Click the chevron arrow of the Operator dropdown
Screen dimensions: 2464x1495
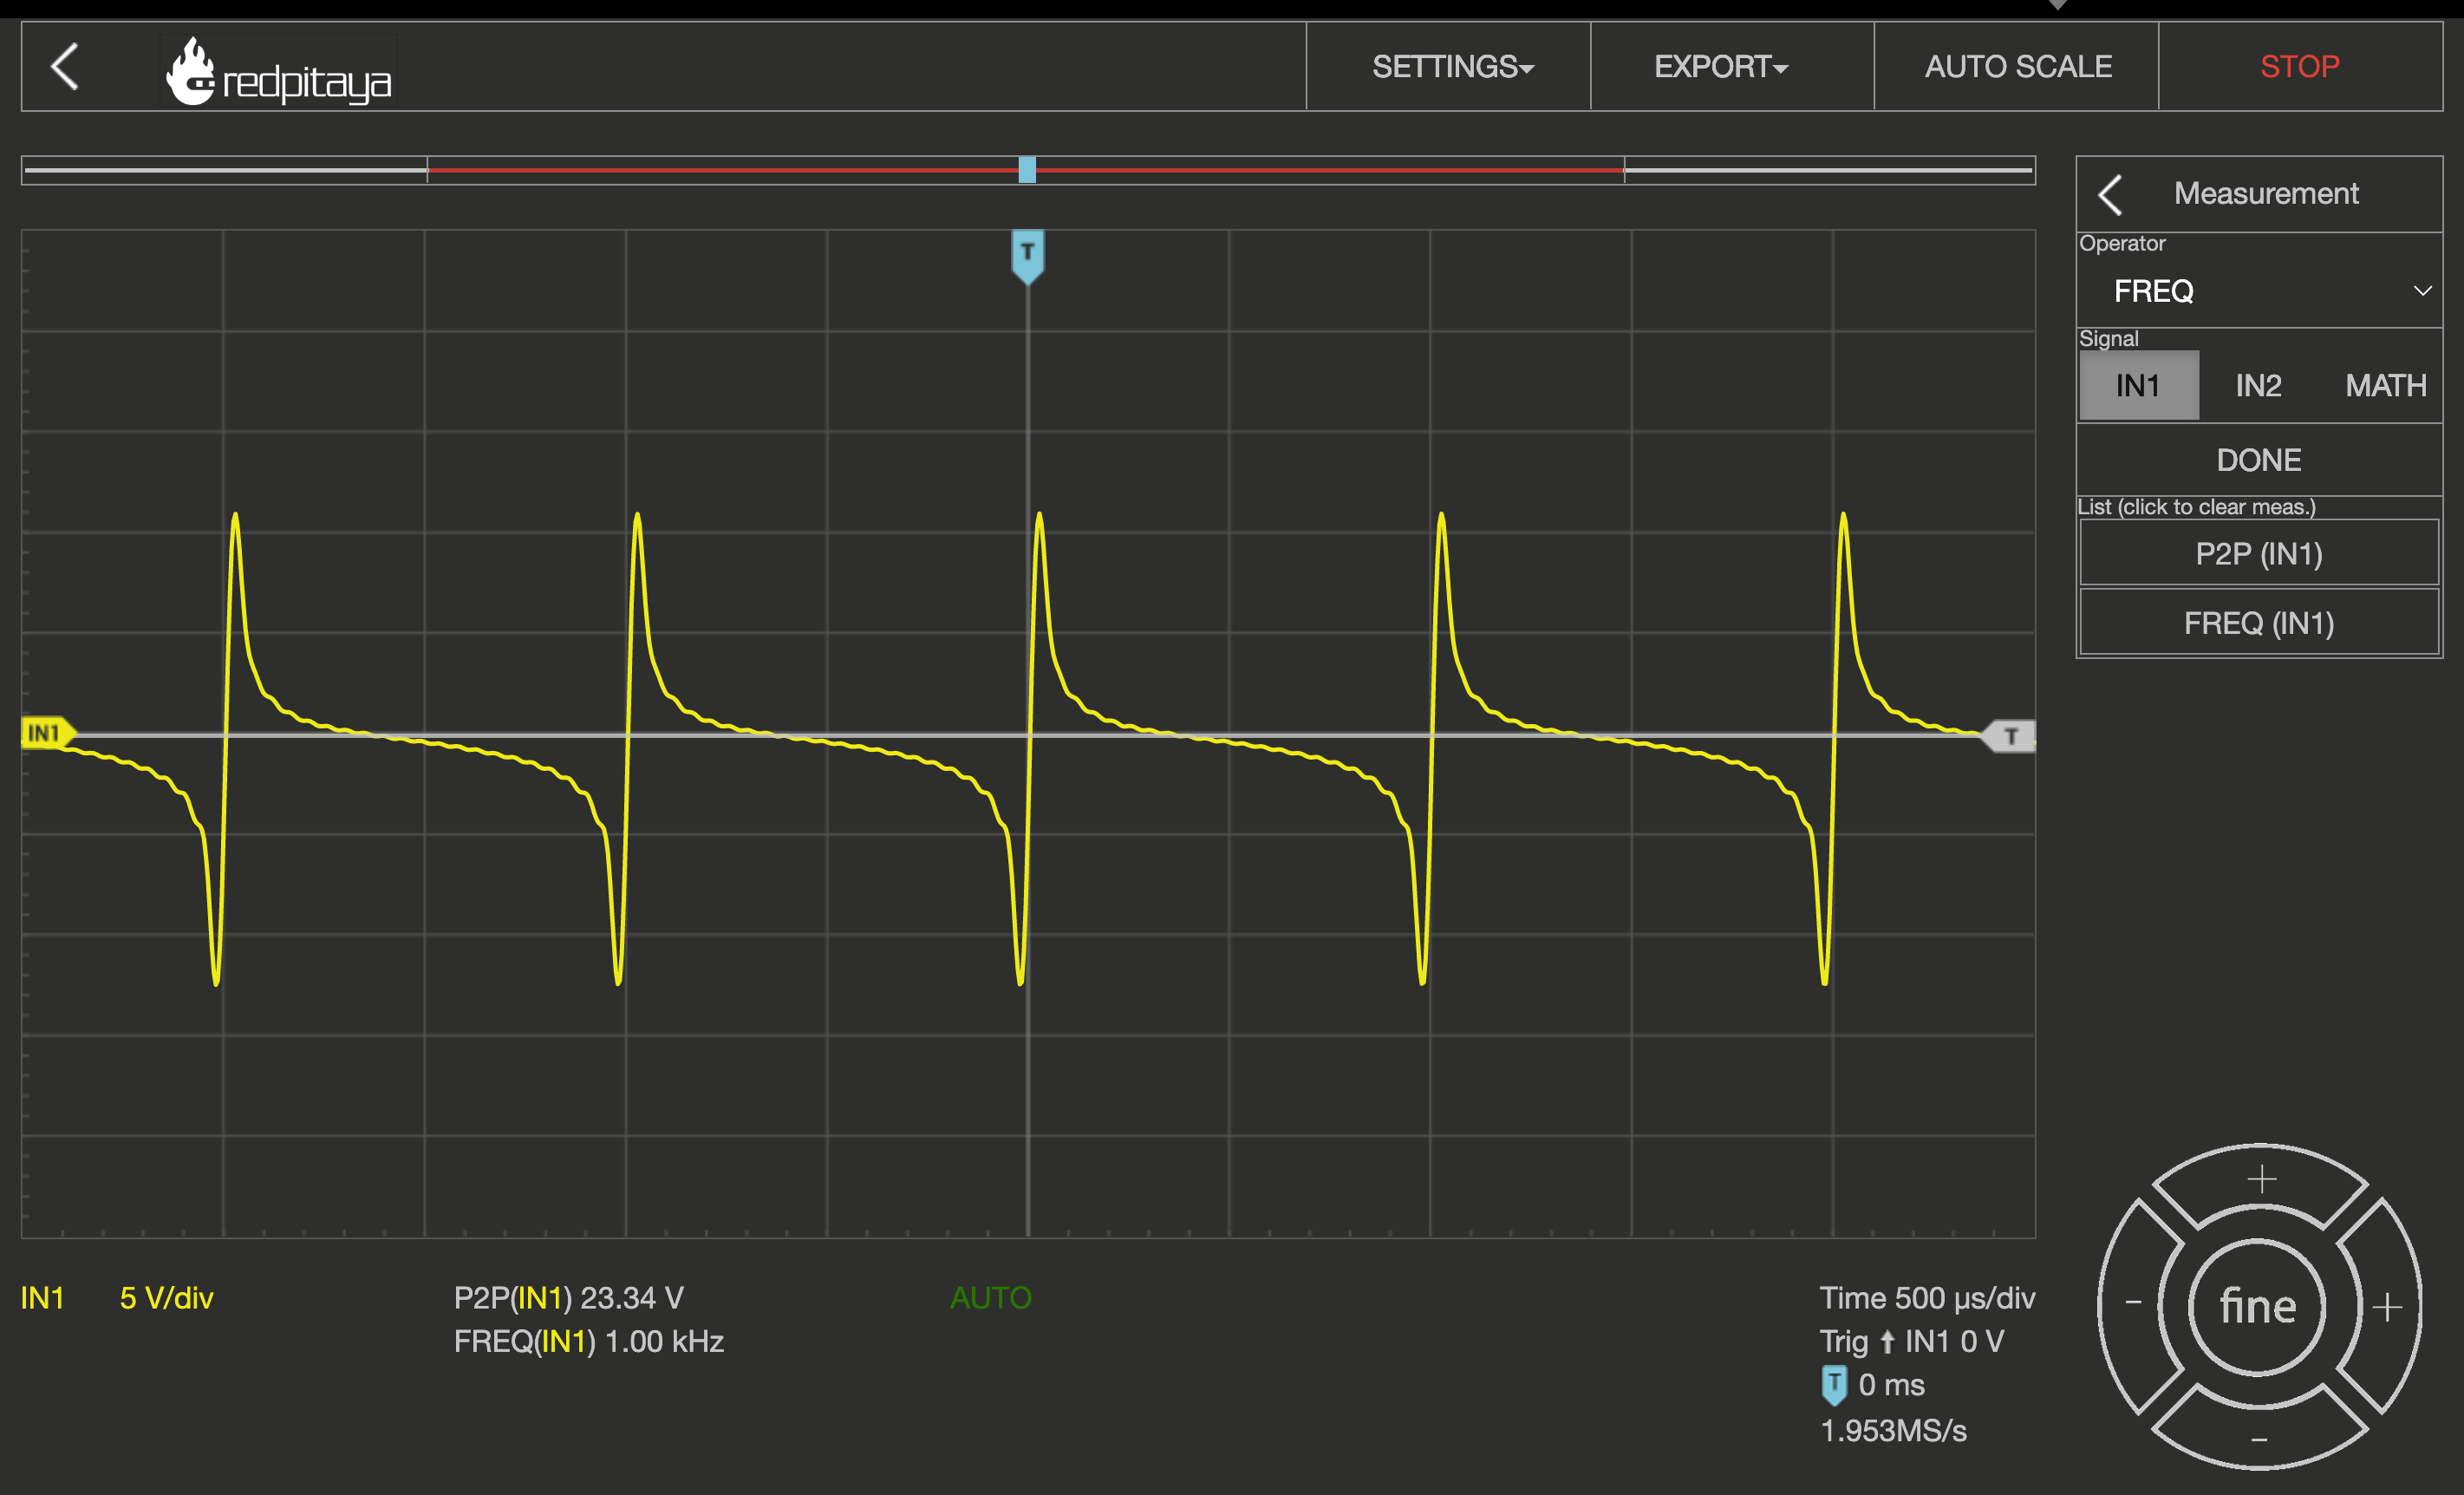(2422, 291)
